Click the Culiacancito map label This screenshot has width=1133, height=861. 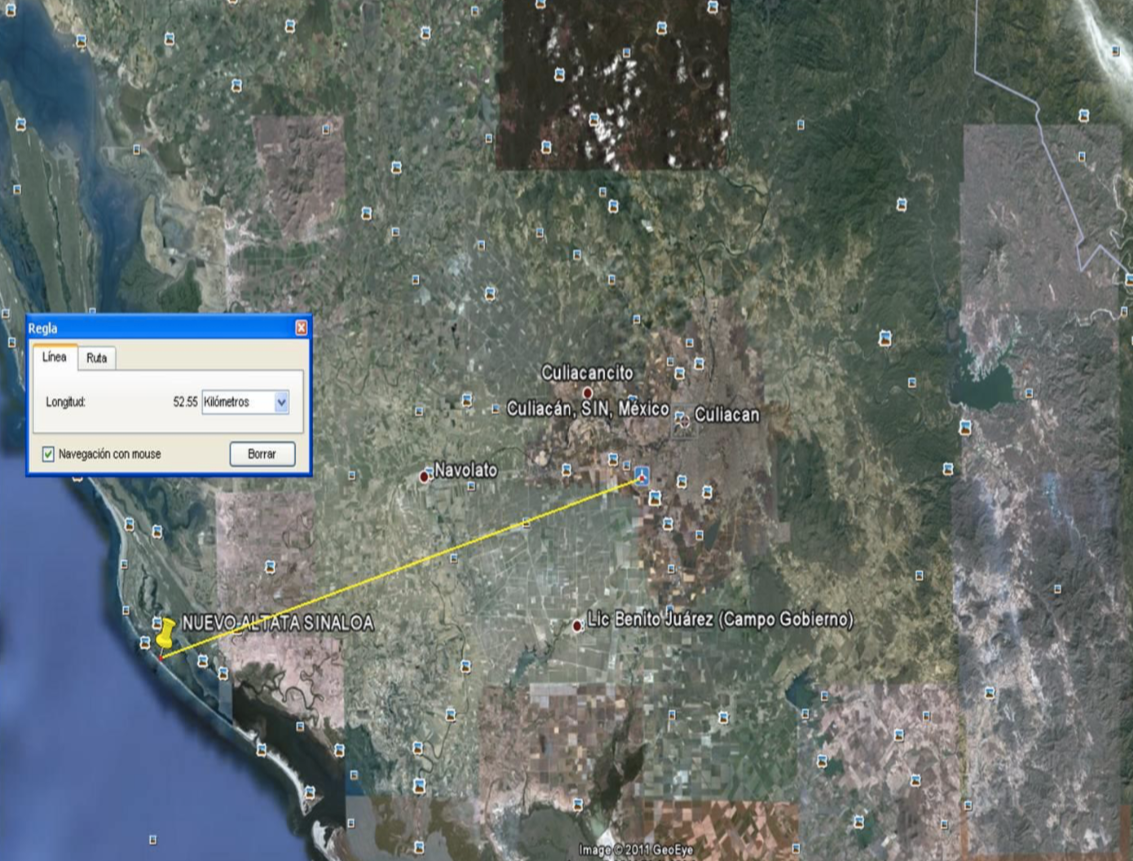[x=587, y=373]
